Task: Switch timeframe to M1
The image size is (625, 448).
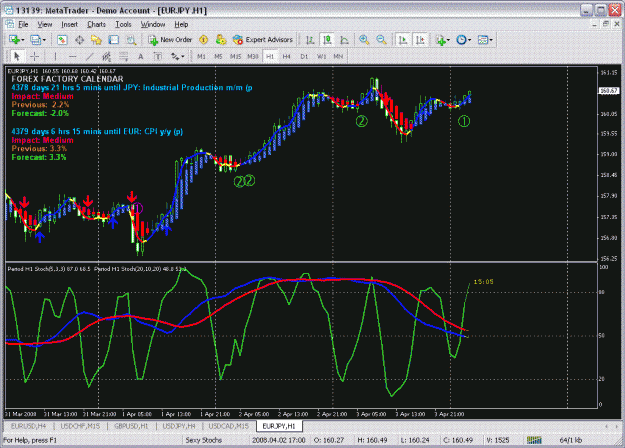Action: point(201,56)
